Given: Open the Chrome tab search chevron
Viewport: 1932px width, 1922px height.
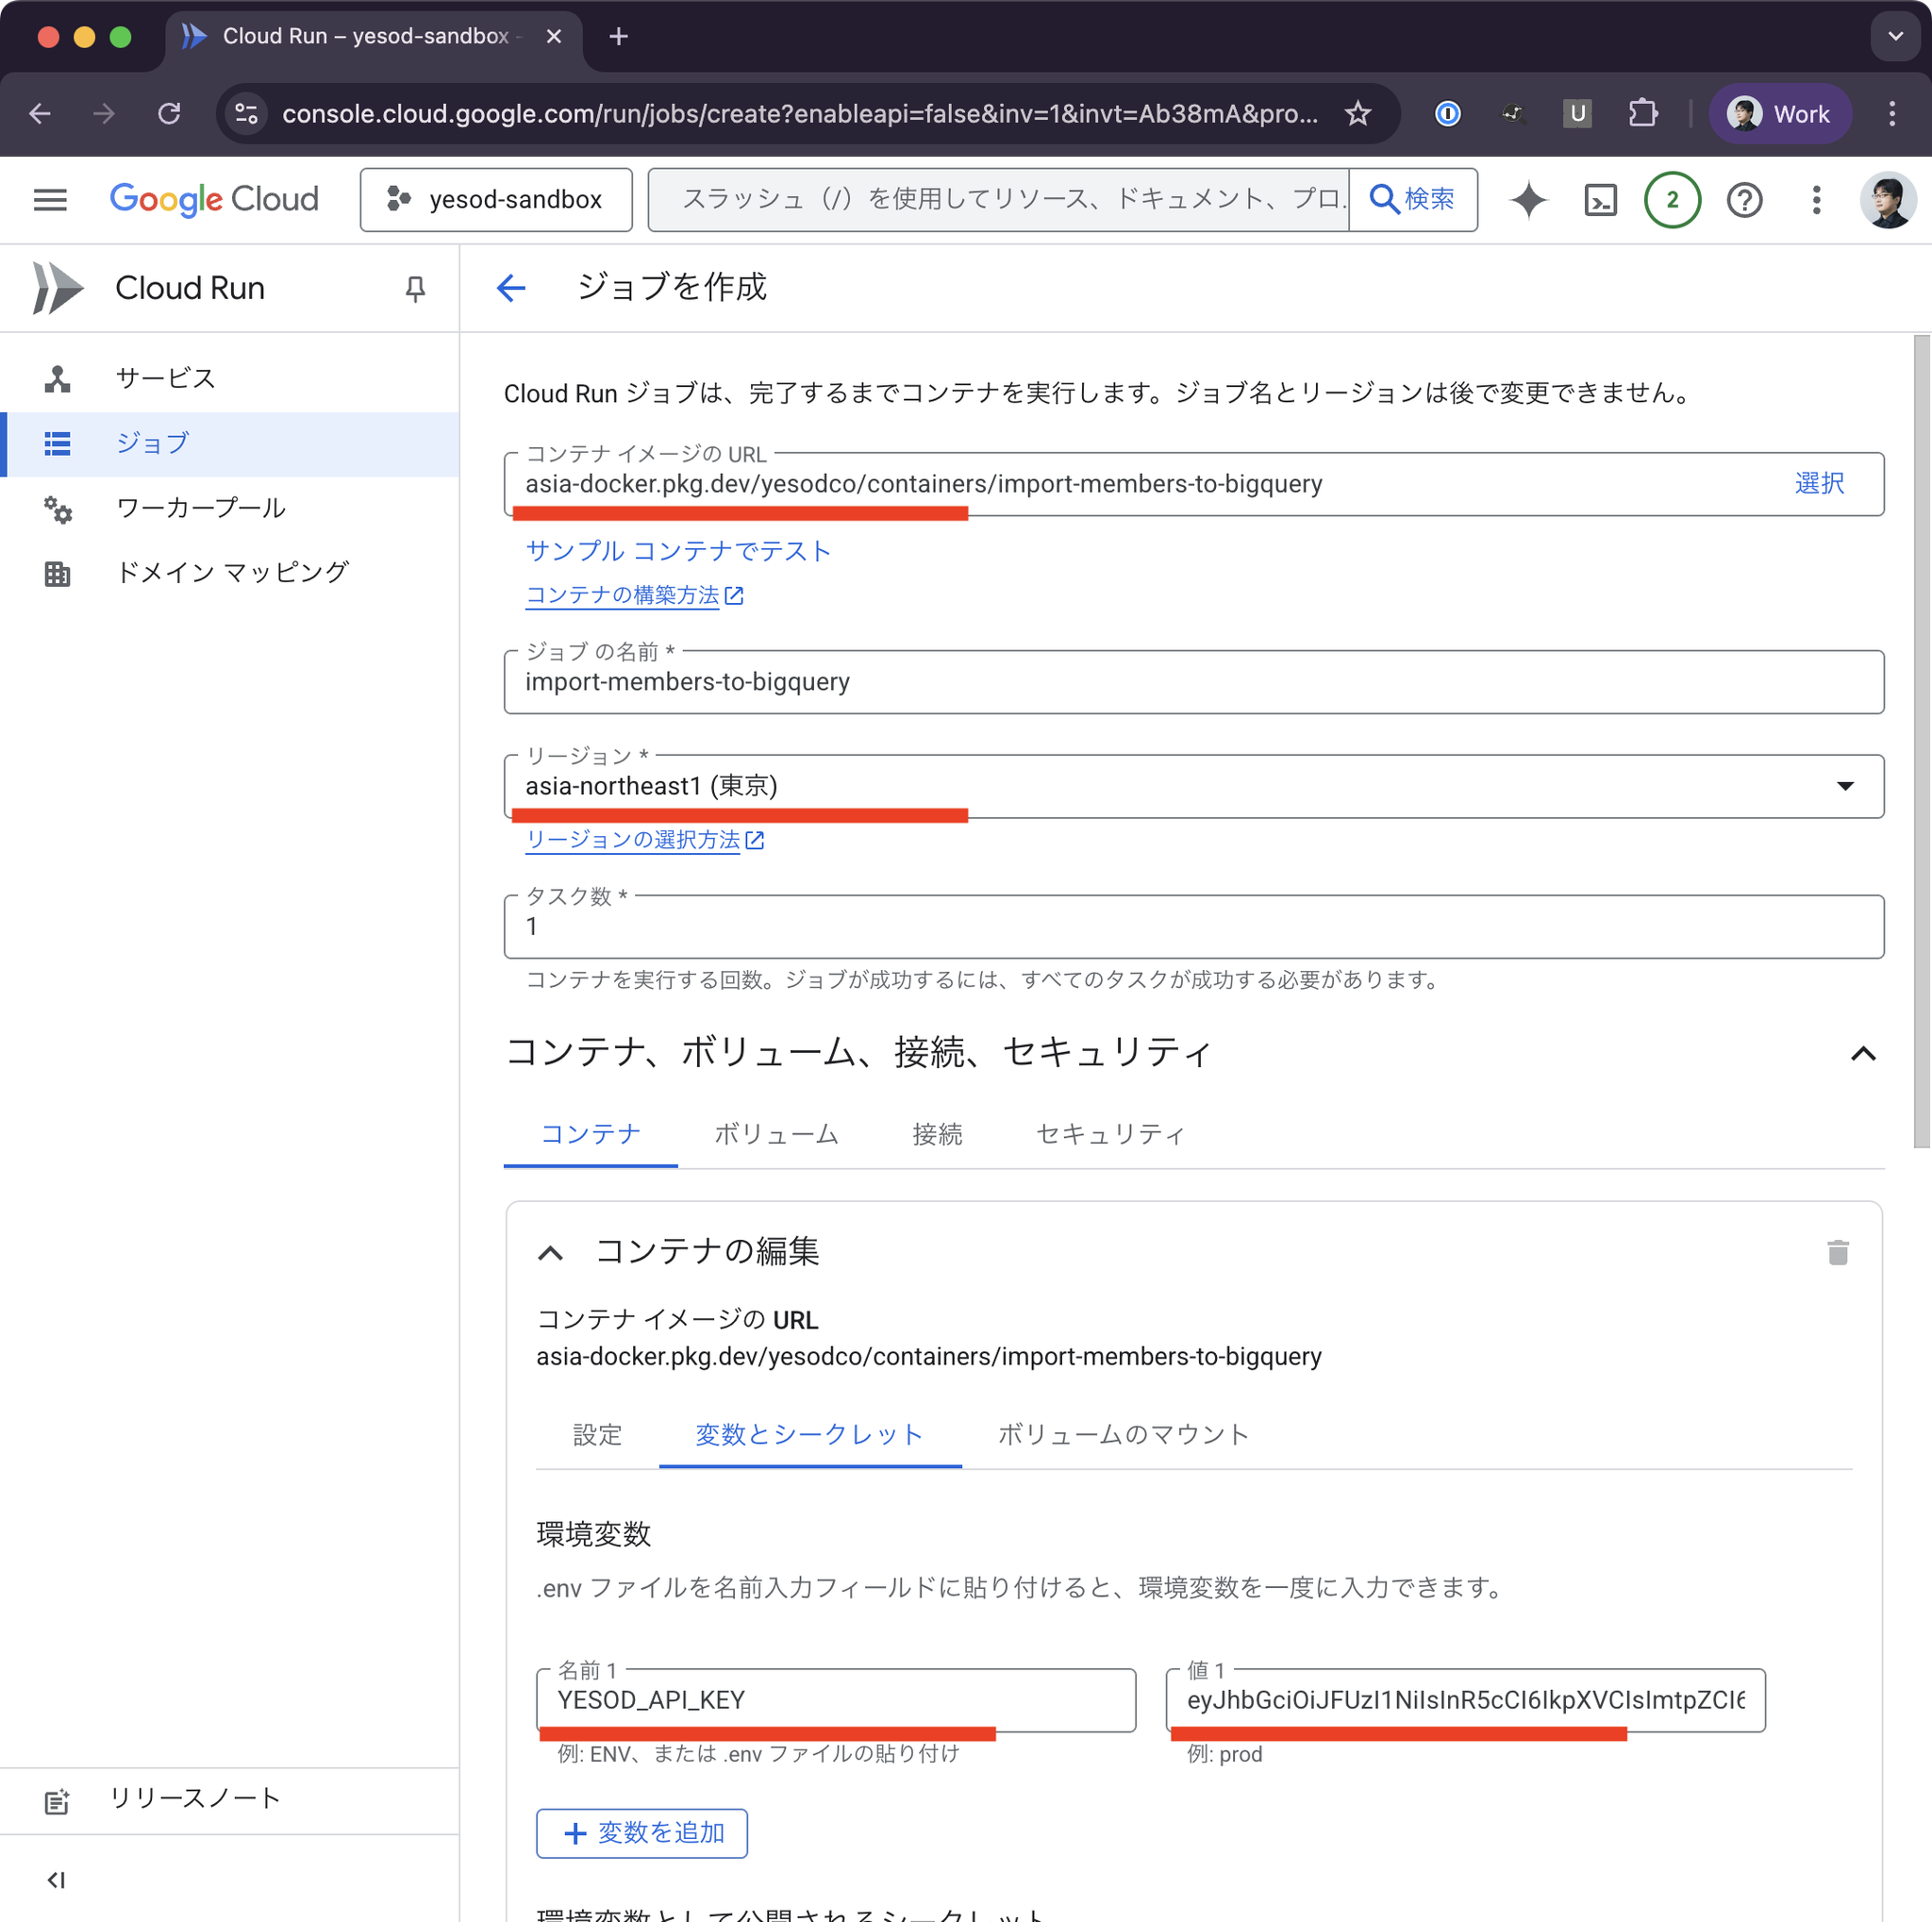Looking at the screenshot, I should [x=1894, y=36].
